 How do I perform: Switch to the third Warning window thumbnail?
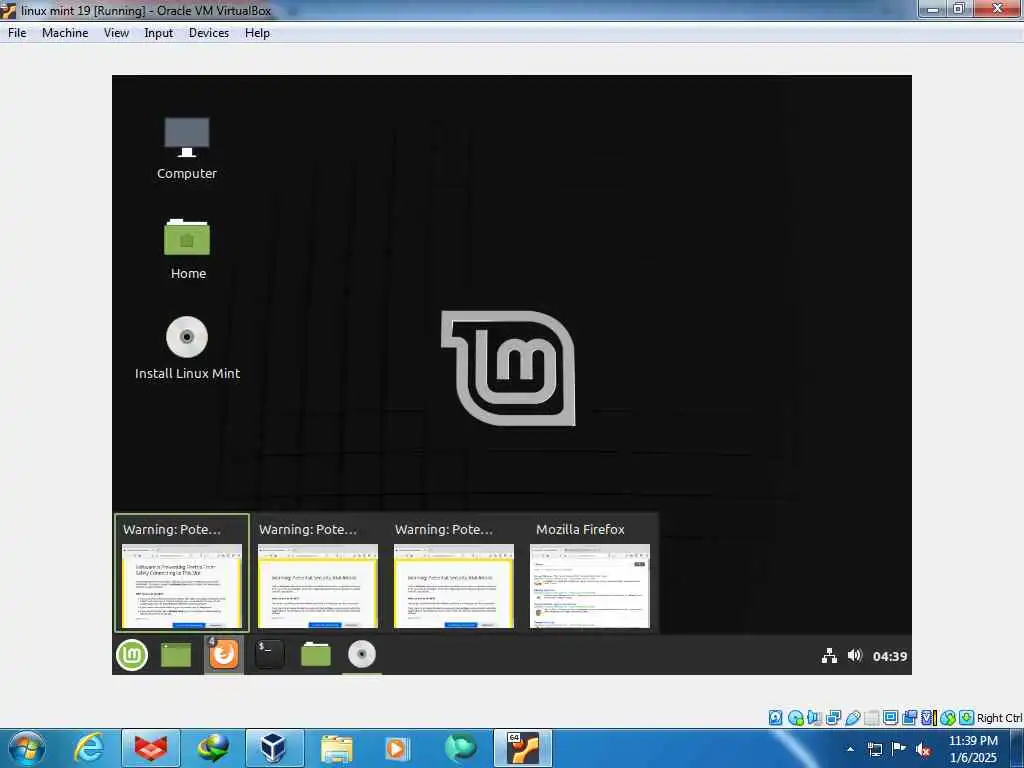click(x=453, y=575)
